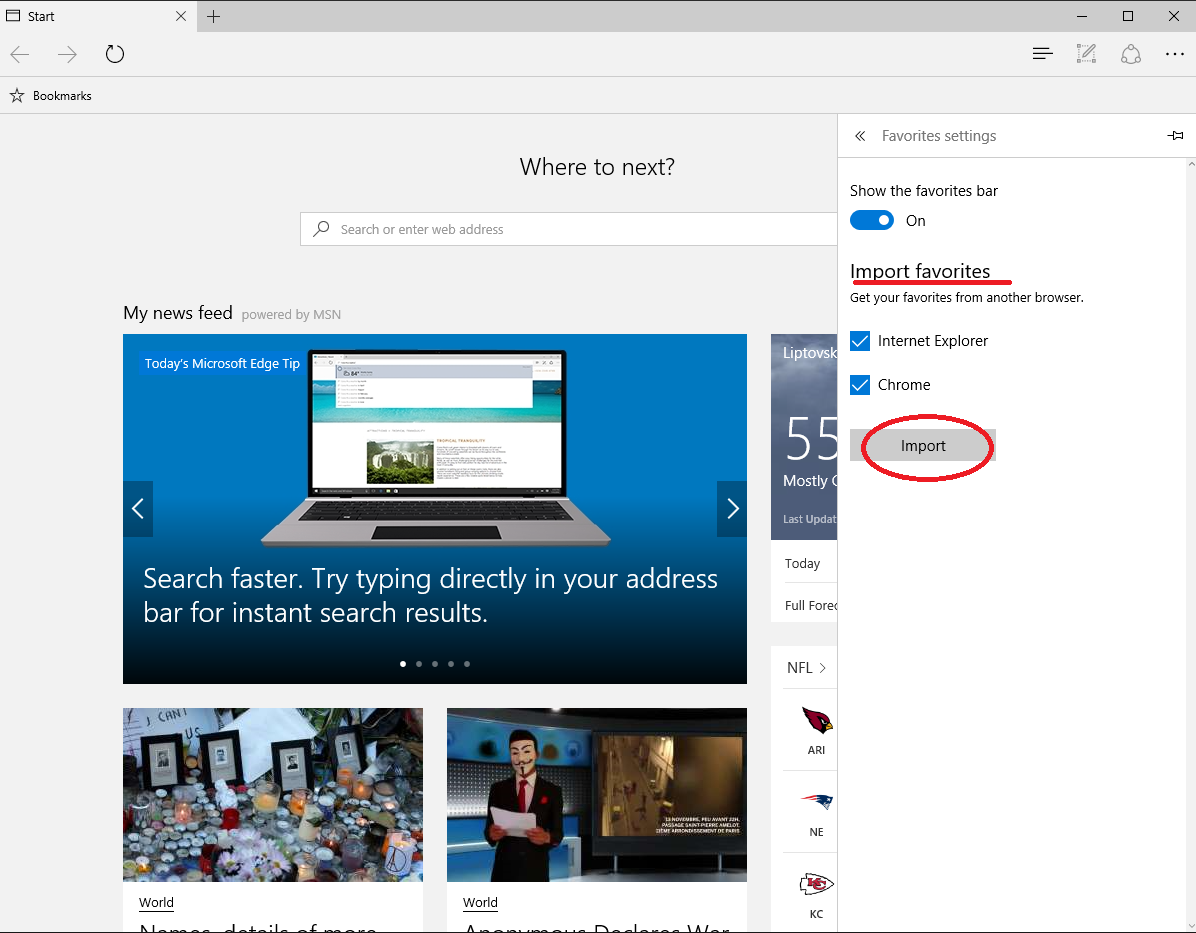1196x933 pixels.
Task: Select the fifth carousel dot indicator
Action: [467, 664]
